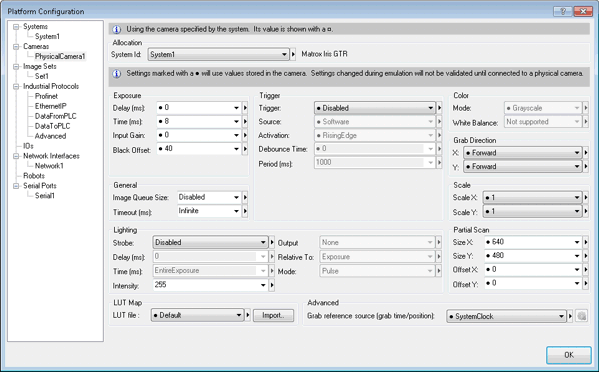This screenshot has width=599, height=372.
Task: Open Grab reference source dropdown
Action: [x=506, y=316]
